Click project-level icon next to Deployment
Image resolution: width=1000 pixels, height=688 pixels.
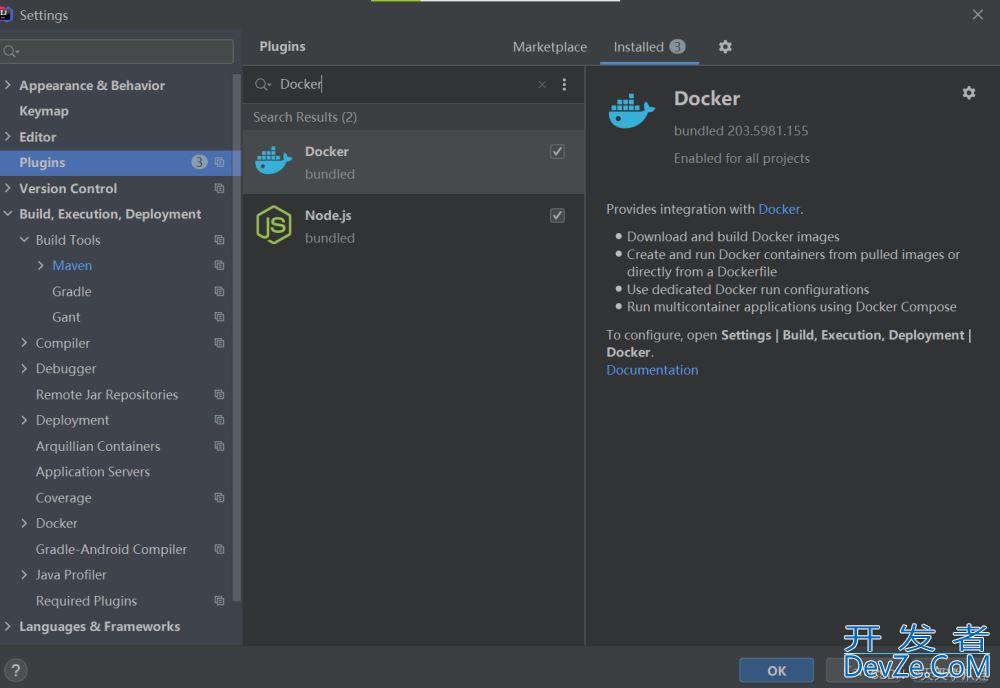coord(219,420)
